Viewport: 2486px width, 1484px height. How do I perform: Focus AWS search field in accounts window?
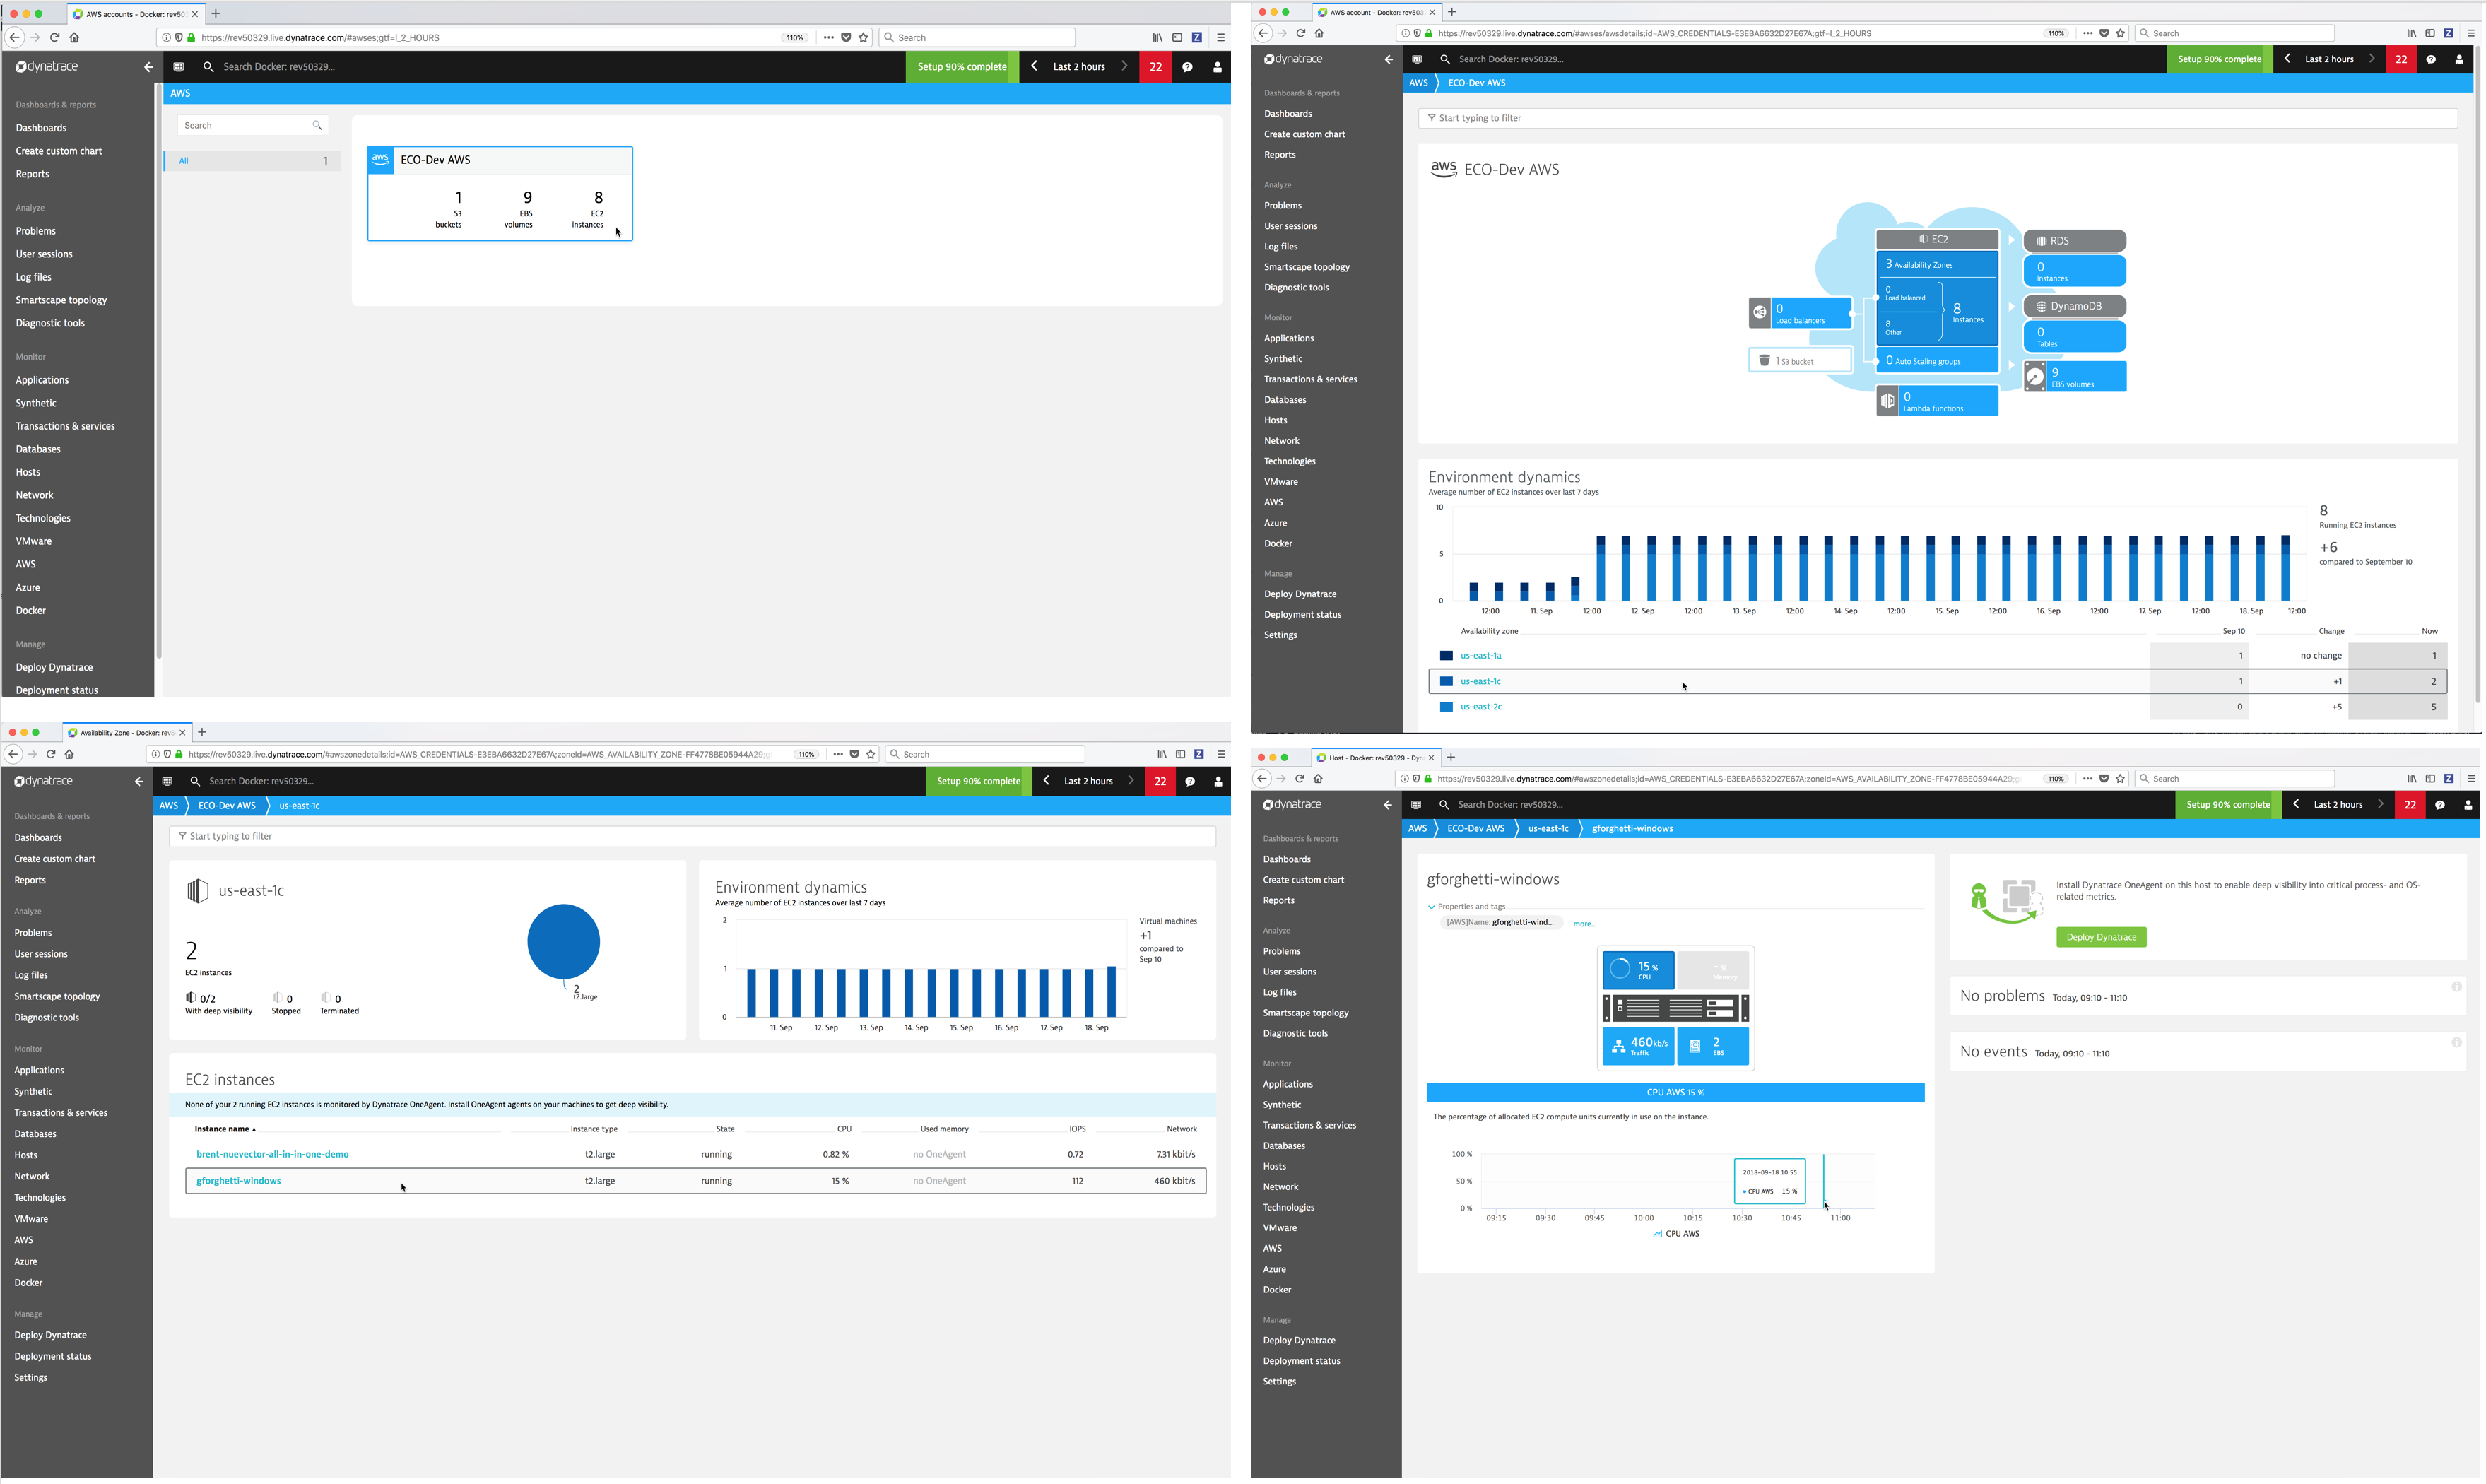click(x=253, y=125)
